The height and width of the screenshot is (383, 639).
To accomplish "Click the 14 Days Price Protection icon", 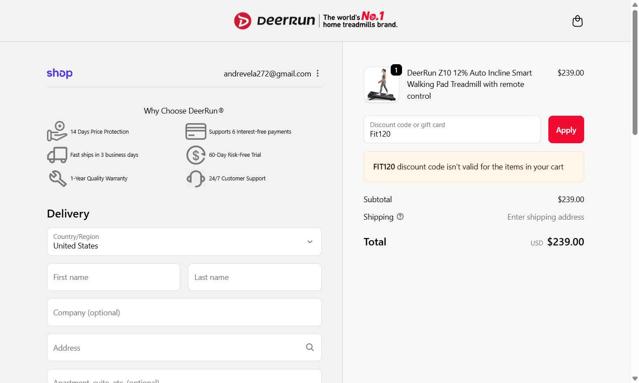I will pyautogui.click(x=57, y=131).
